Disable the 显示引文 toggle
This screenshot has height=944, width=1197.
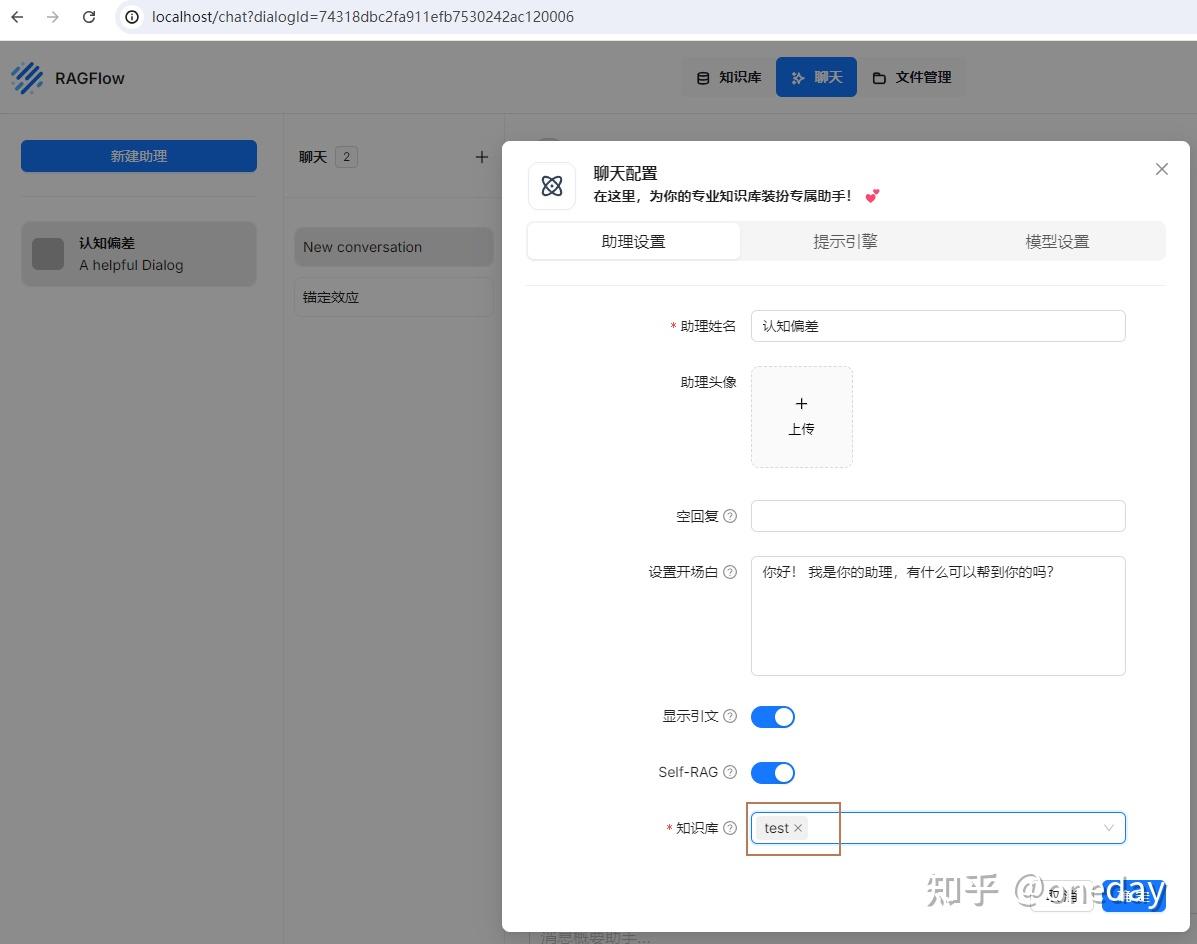(x=772, y=716)
